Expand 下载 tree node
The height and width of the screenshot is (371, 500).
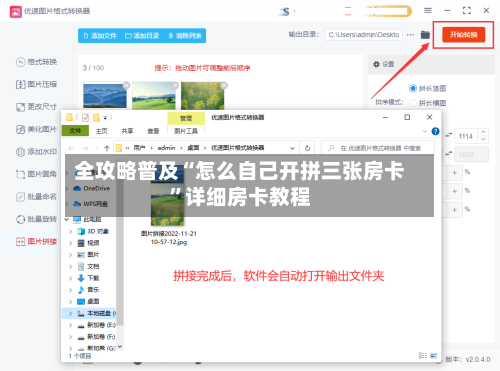click(x=70, y=278)
